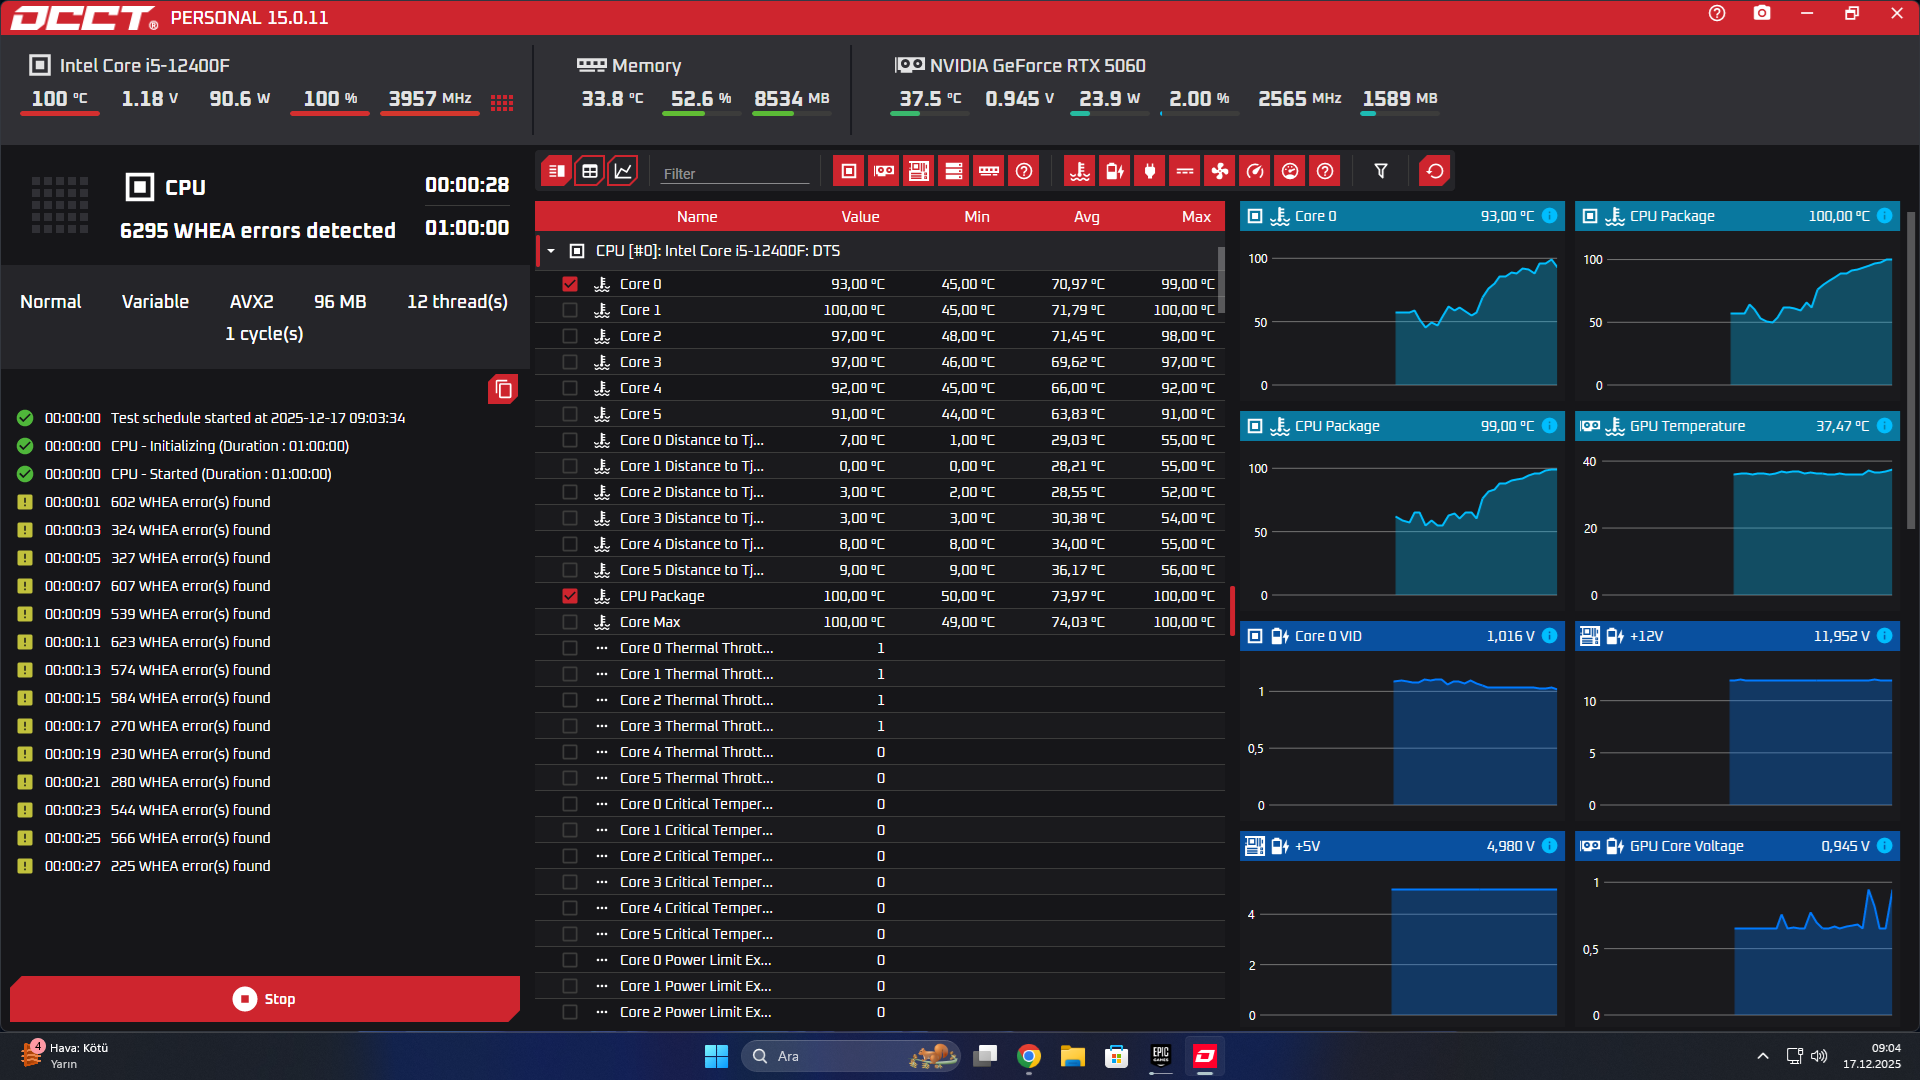
Task: Uncheck the Core 0 sensor checkbox
Action: click(570, 284)
